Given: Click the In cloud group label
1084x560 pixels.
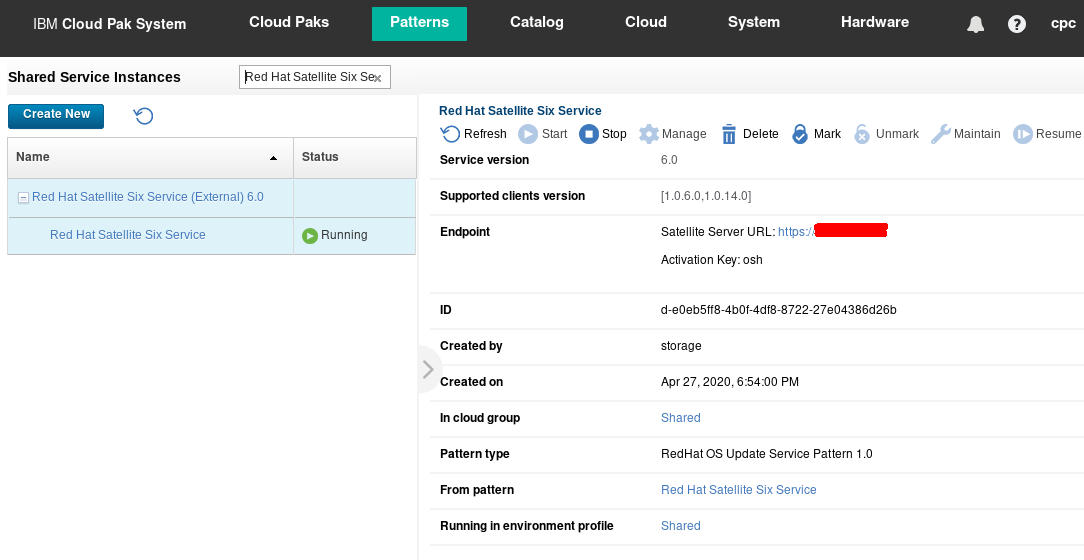Looking at the screenshot, I should tap(480, 418).
